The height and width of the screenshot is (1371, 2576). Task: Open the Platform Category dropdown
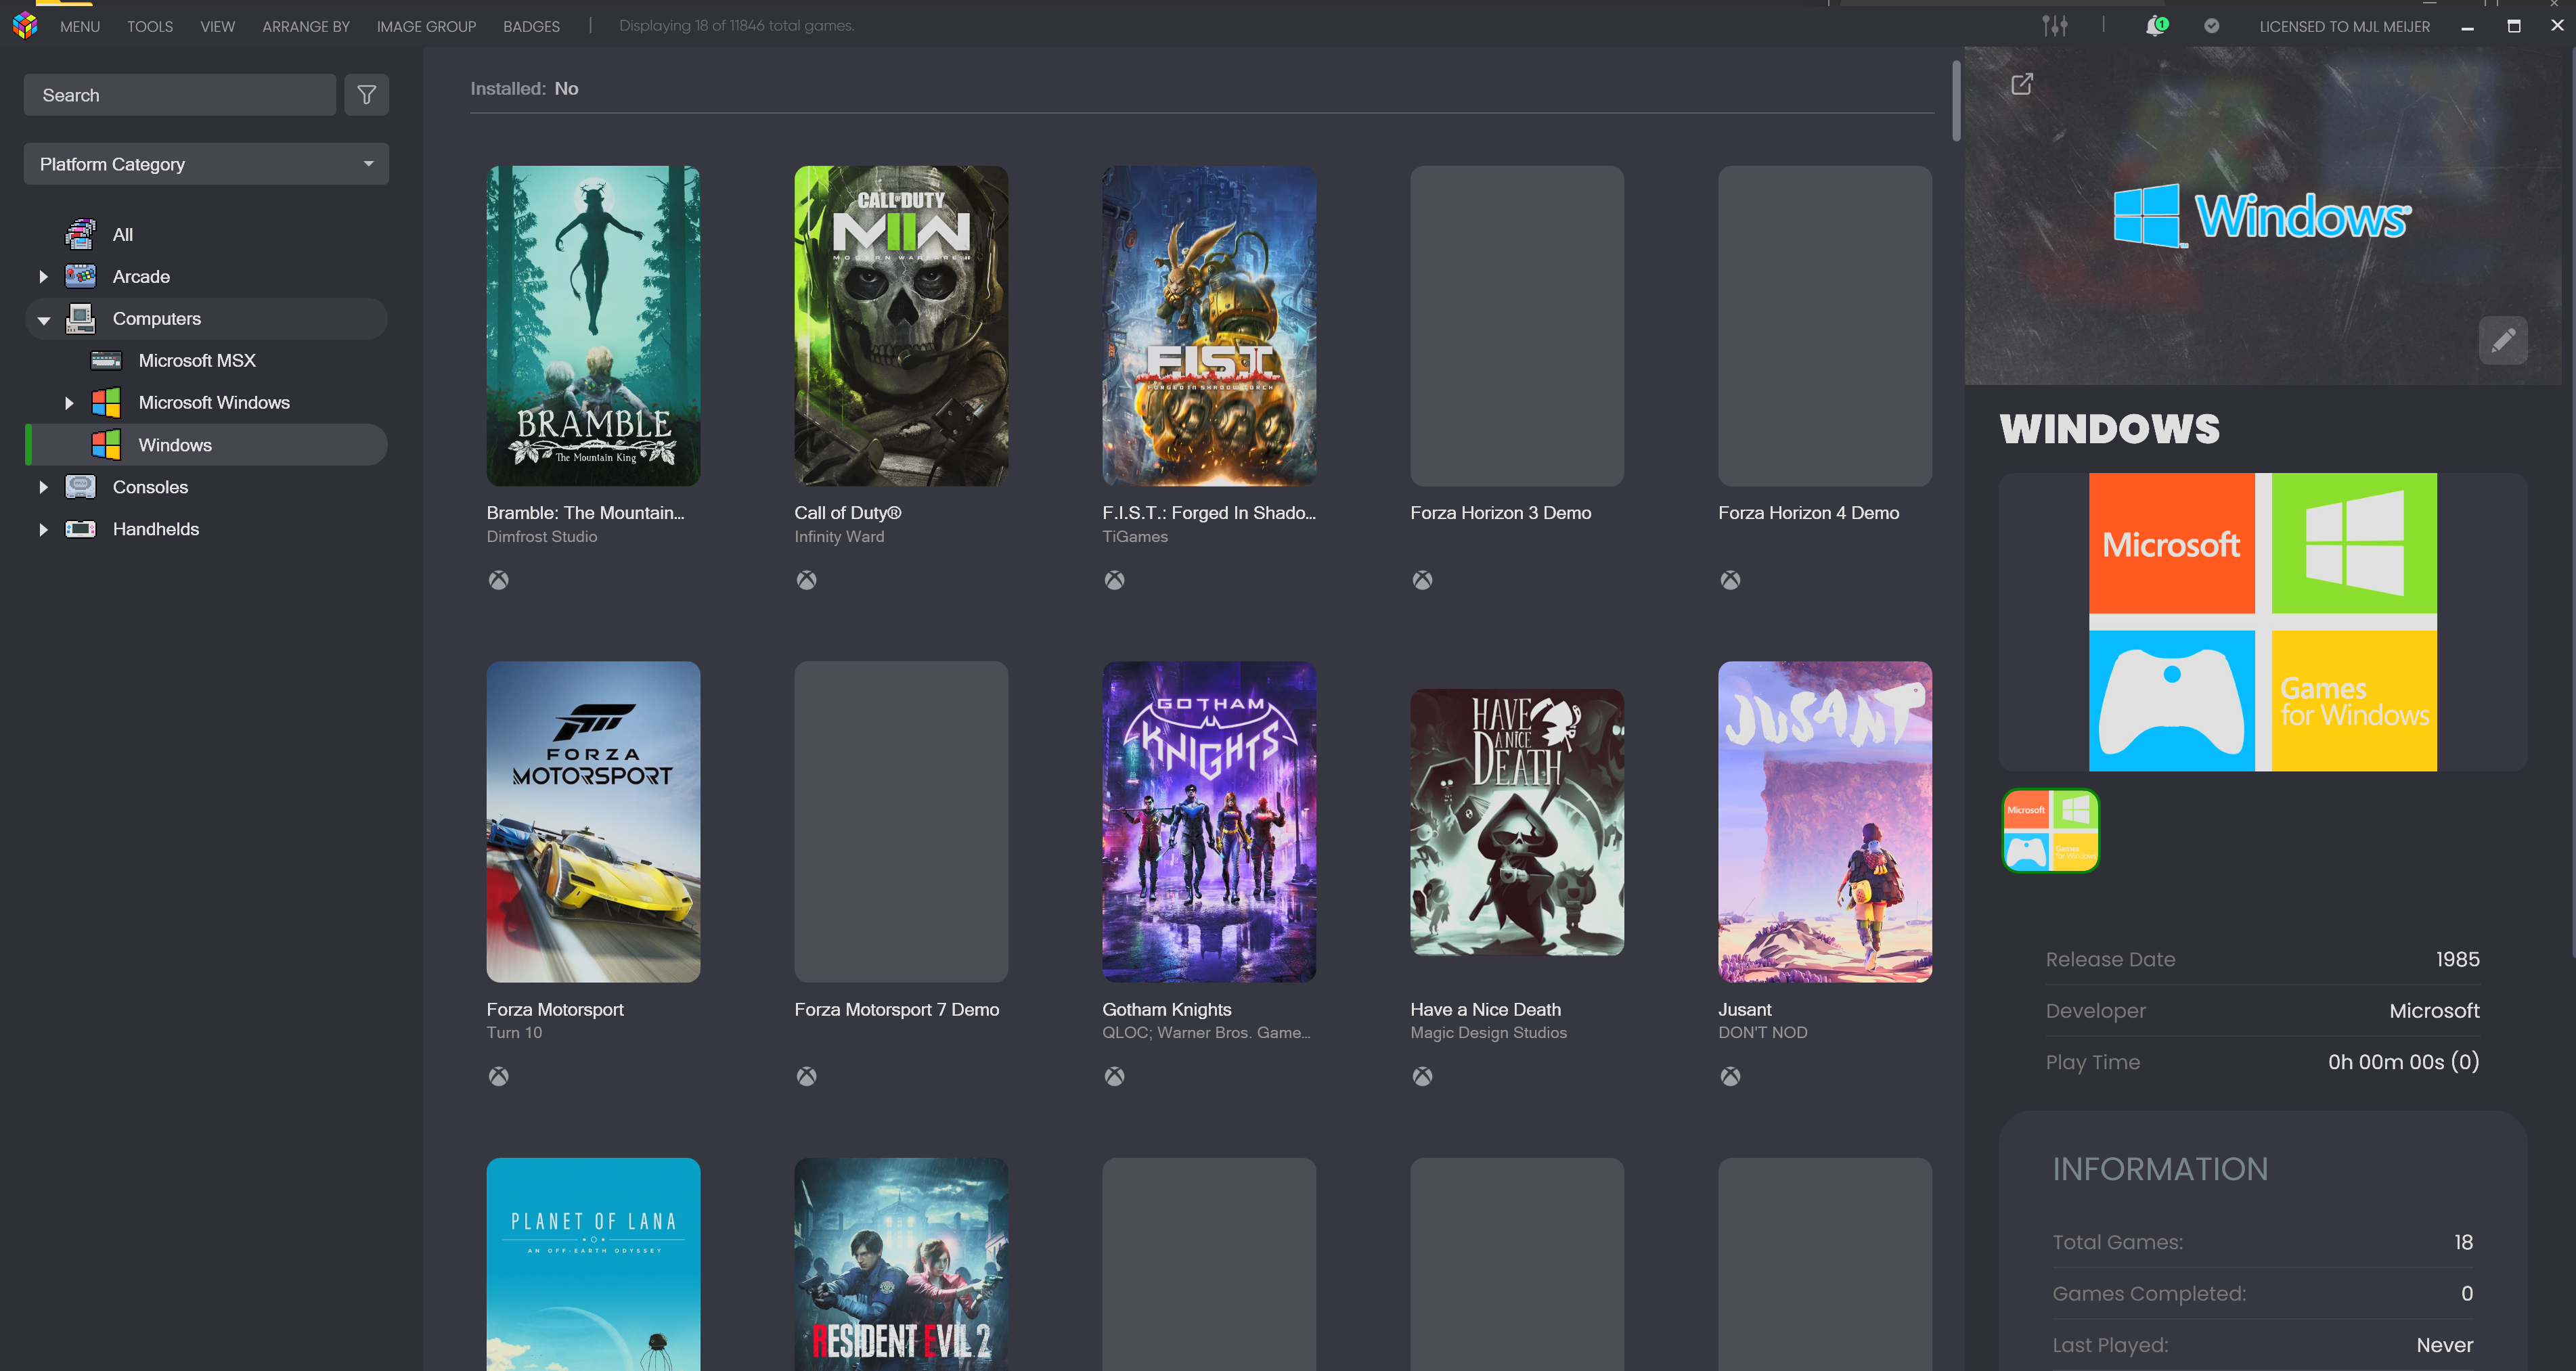(x=206, y=164)
